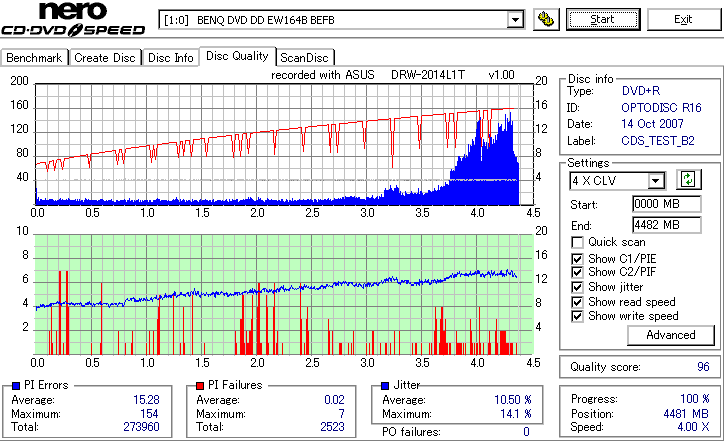Enable the Quick scan checkbox
Screen dimensions: 724x441
(x=577, y=242)
